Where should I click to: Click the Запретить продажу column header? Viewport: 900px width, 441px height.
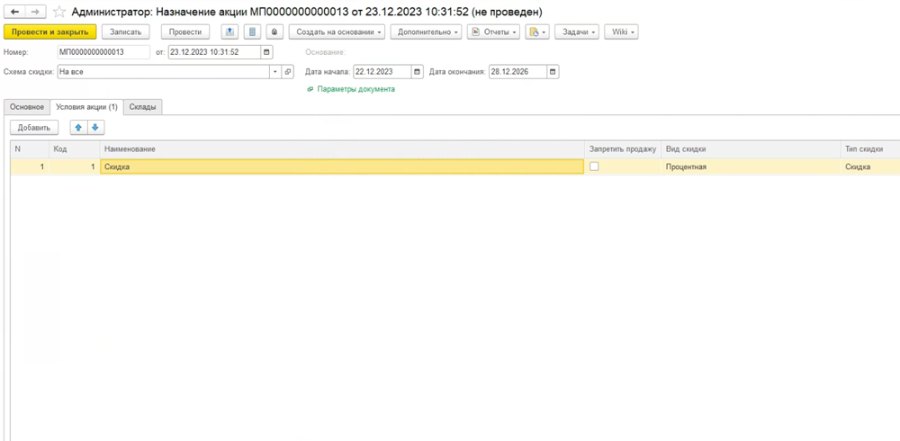tap(623, 149)
